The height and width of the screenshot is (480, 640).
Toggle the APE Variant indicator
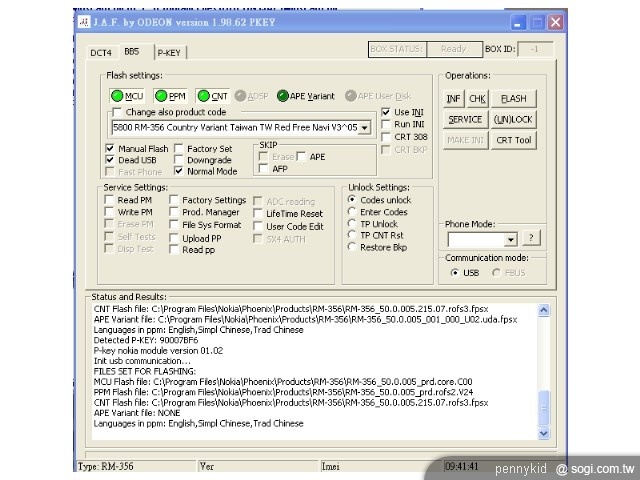[x=305, y=96]
